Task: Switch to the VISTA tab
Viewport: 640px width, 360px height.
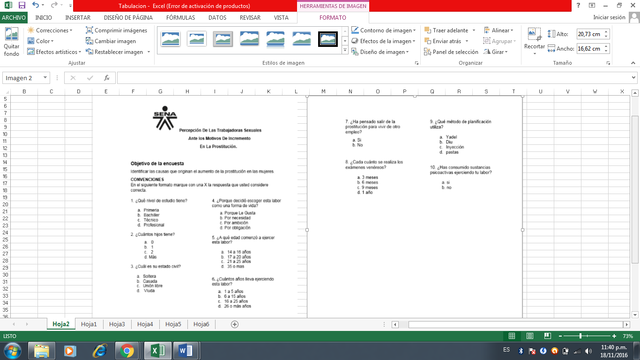Action: coord(281,18)
